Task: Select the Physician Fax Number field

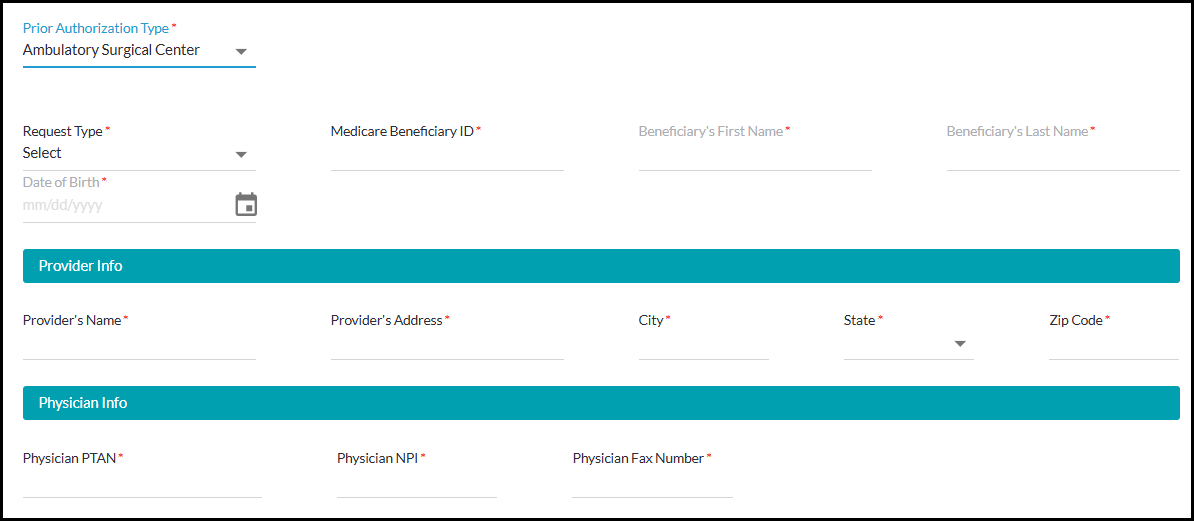Action: [652, 483]
